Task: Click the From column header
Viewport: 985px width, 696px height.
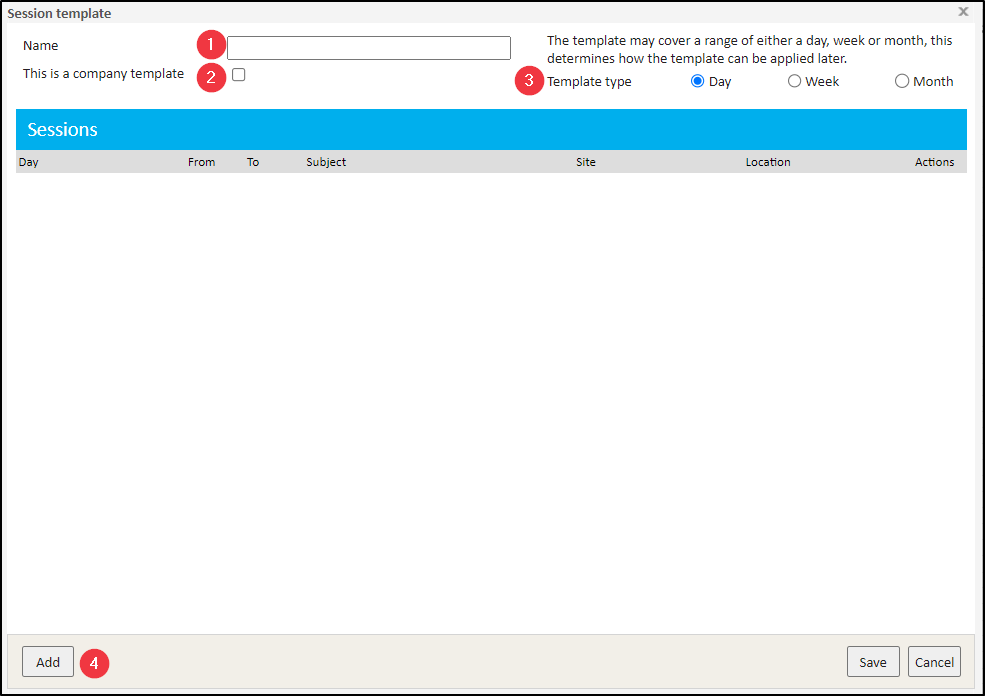Action: (201, 162)
